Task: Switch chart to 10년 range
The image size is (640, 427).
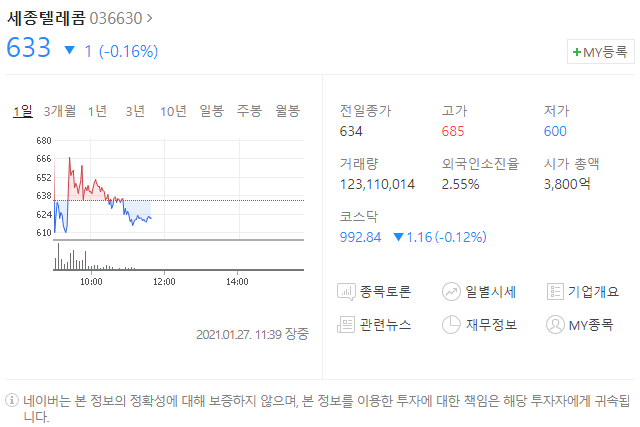Action: tap(173, 111)
